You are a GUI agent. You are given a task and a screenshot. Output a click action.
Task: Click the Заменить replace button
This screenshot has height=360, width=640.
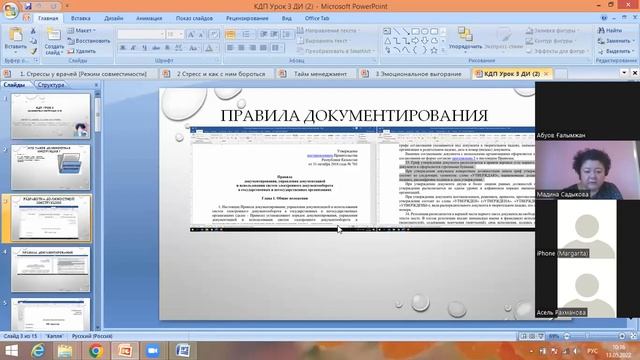616,41
